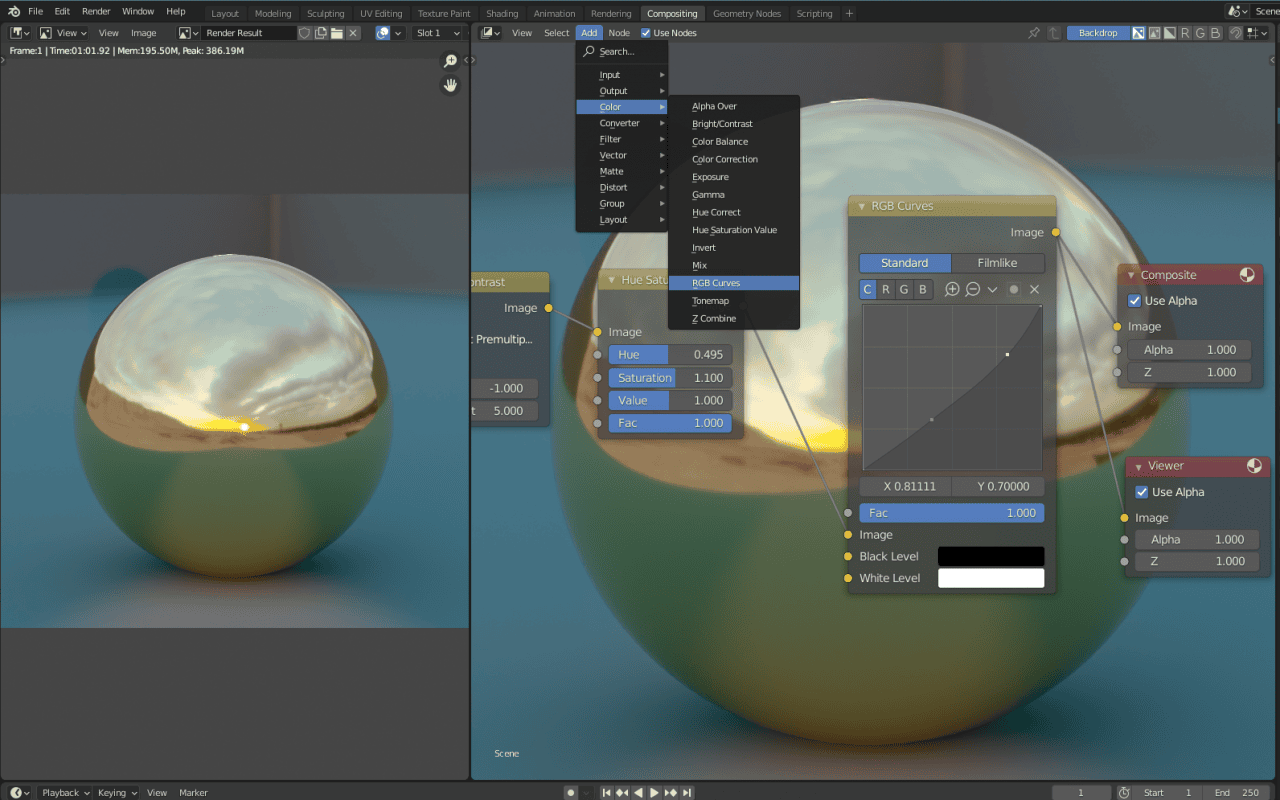The height and width of the screenshot is (800, 1280).
Task: Delete the selected curve point with X
Action: [1034, 289]
